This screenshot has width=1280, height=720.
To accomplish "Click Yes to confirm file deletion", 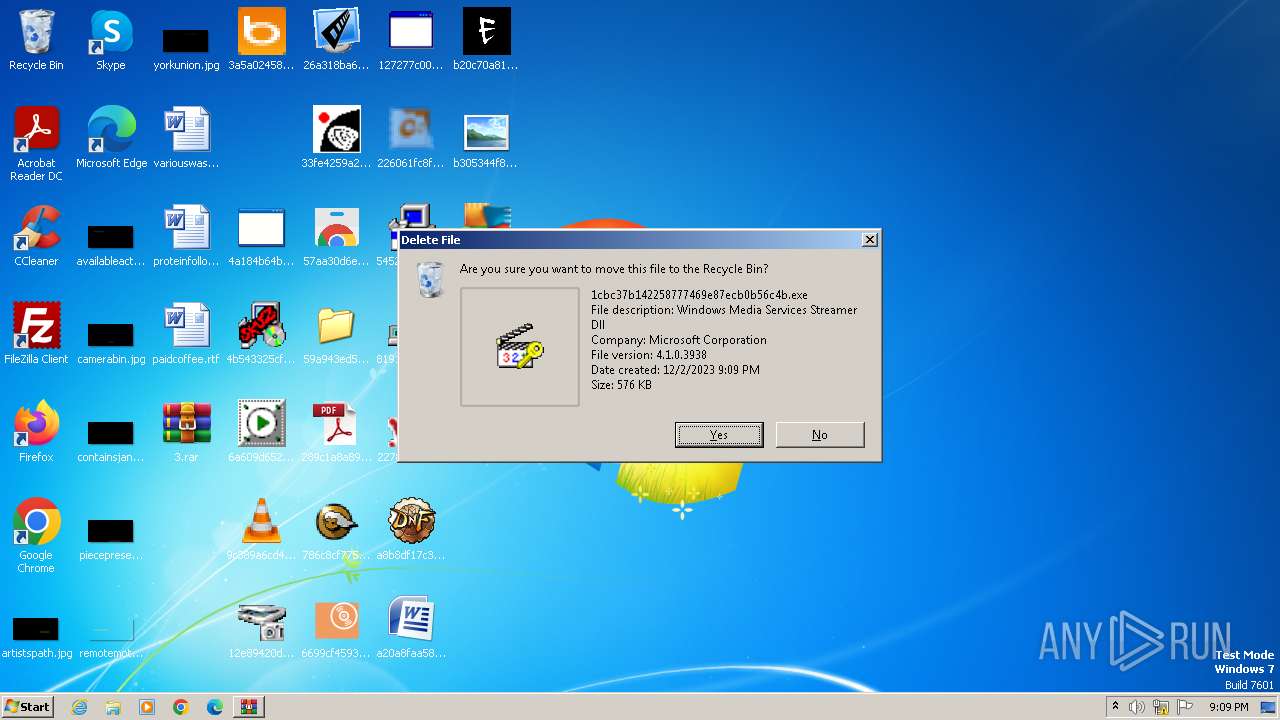I will (719, 435).
